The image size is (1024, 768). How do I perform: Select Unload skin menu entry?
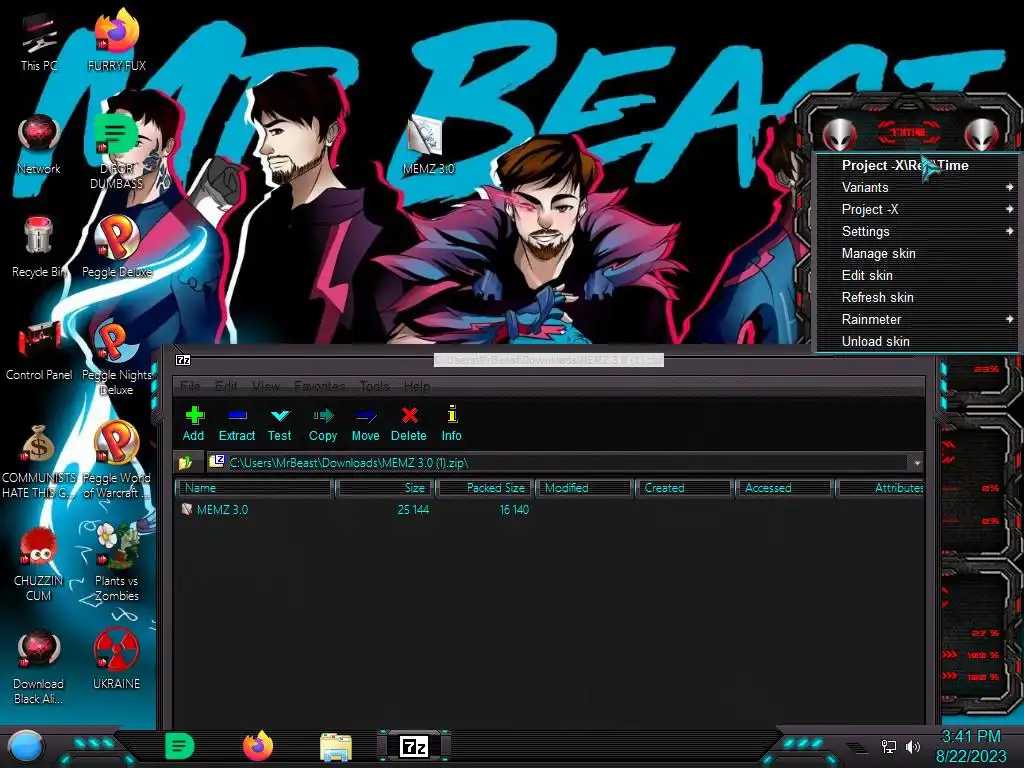click(x=918, y=342)
